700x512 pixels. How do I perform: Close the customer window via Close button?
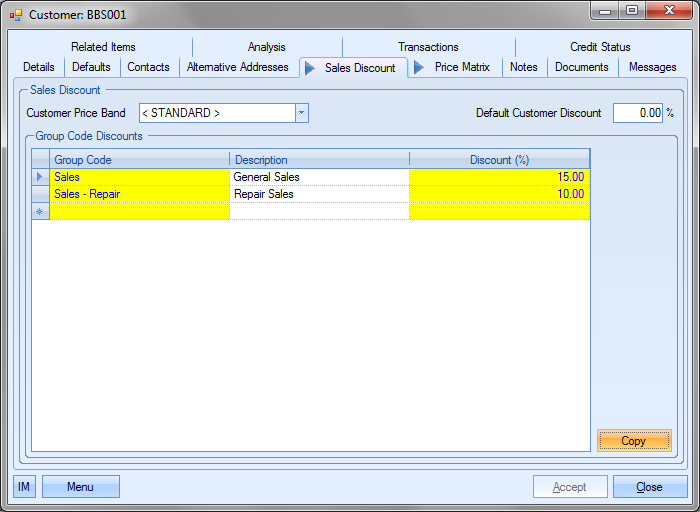649,487
